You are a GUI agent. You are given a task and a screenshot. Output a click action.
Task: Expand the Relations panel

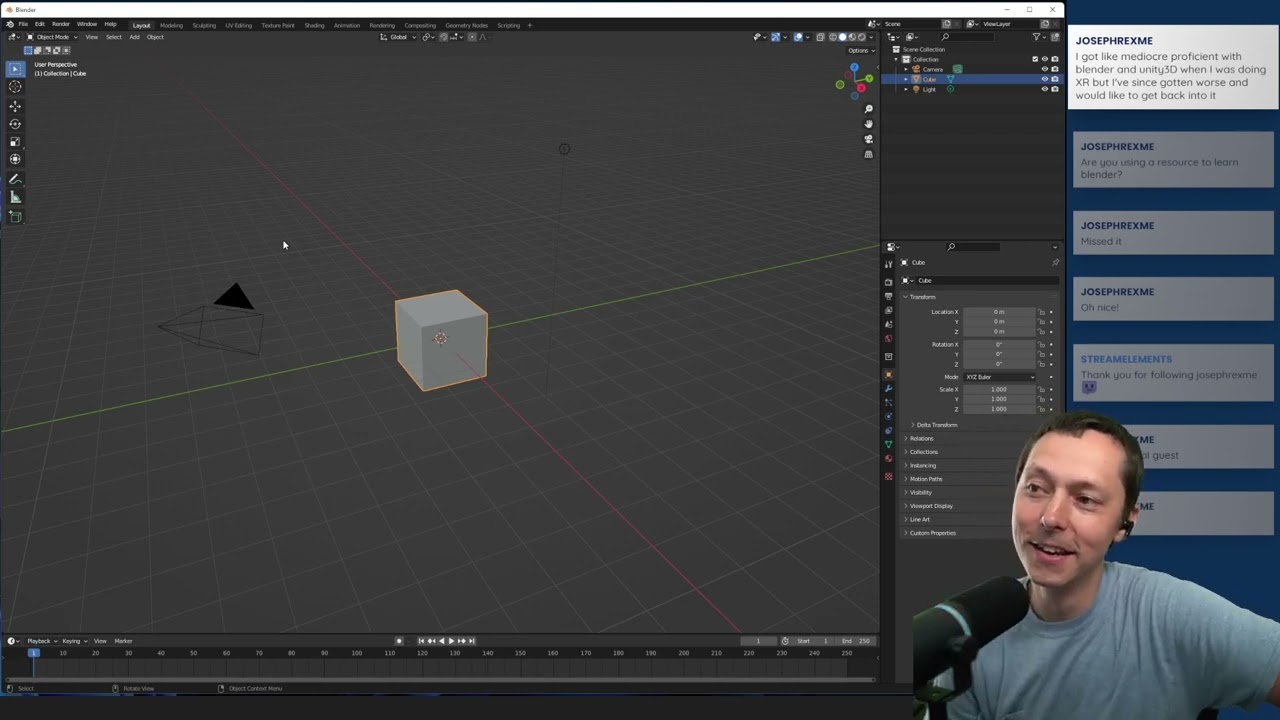(921, 438)
